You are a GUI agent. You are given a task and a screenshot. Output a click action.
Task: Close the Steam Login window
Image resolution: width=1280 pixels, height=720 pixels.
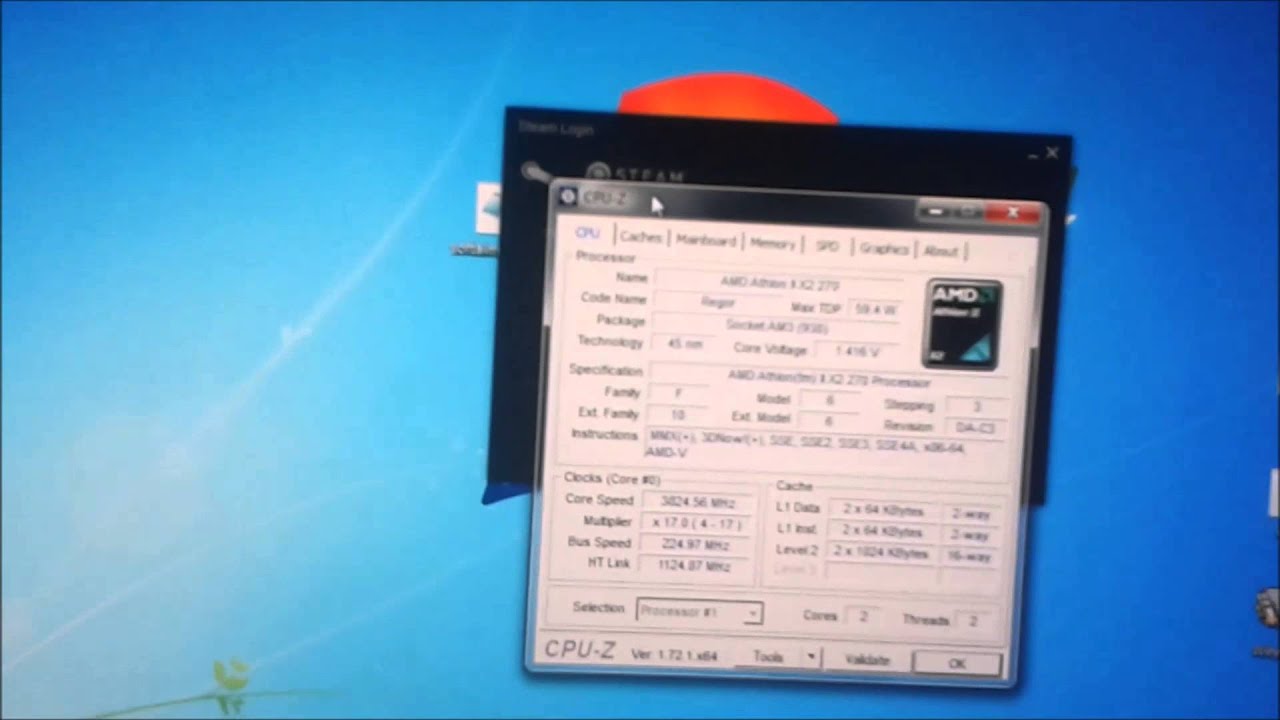(1052, 153)
